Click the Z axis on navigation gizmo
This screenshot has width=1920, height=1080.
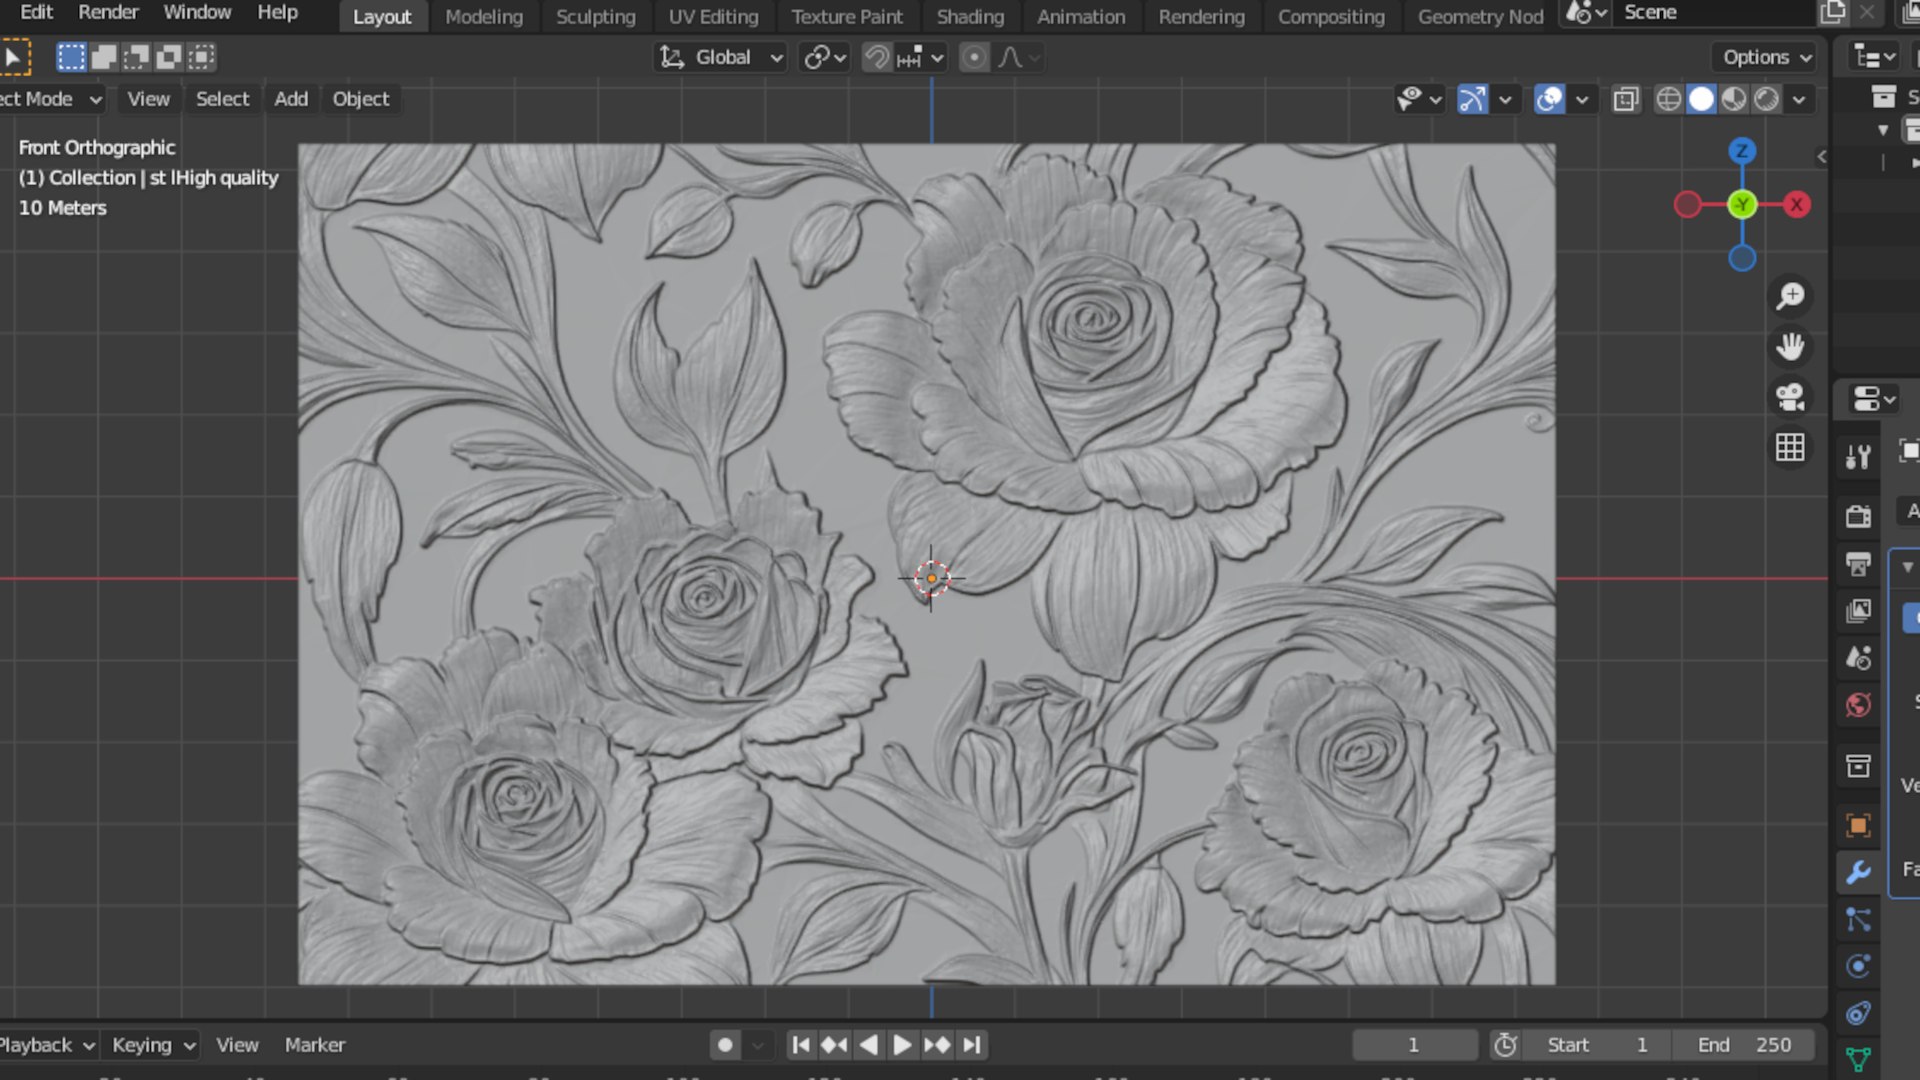click(x=1742, y=151)
